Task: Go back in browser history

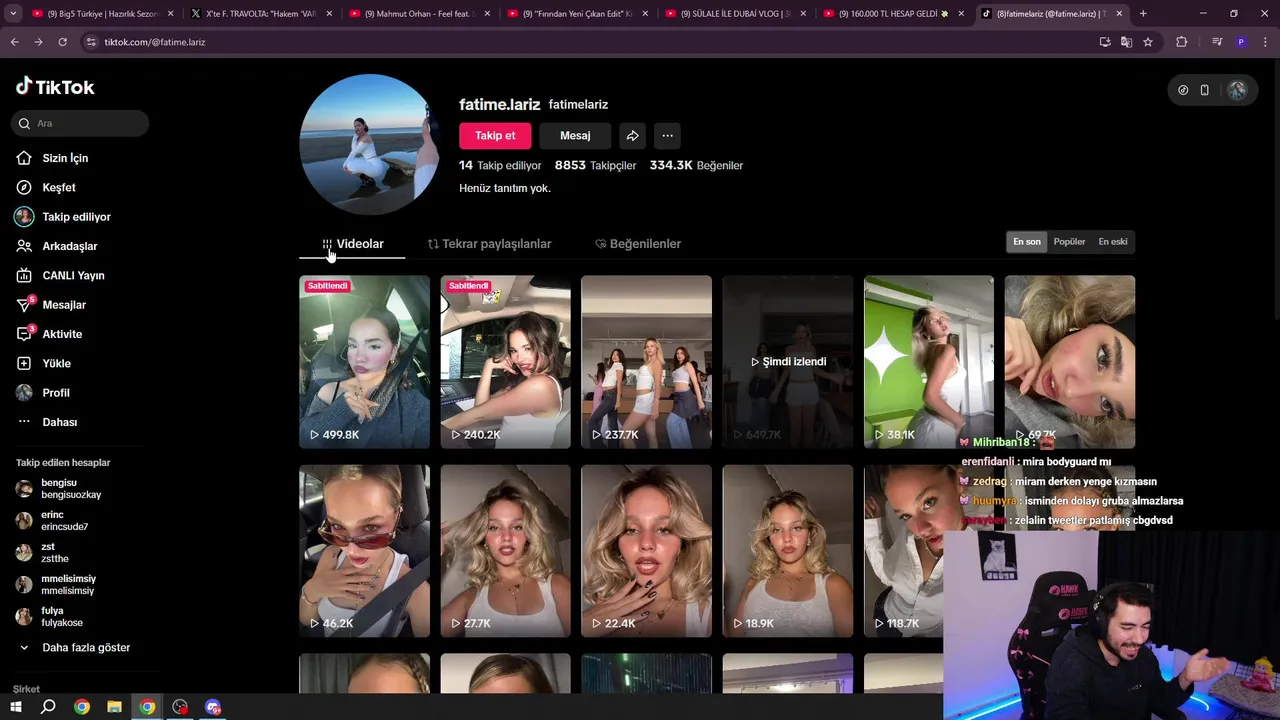Action: pyautogui.click(x=14, y=42)
